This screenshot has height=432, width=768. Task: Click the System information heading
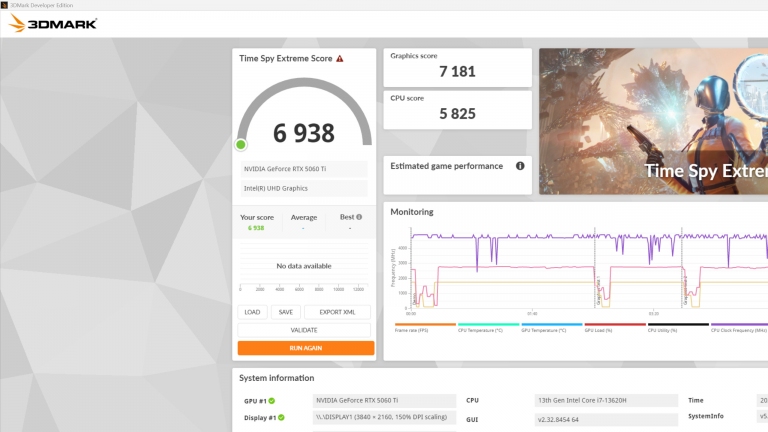click(276, 378)
